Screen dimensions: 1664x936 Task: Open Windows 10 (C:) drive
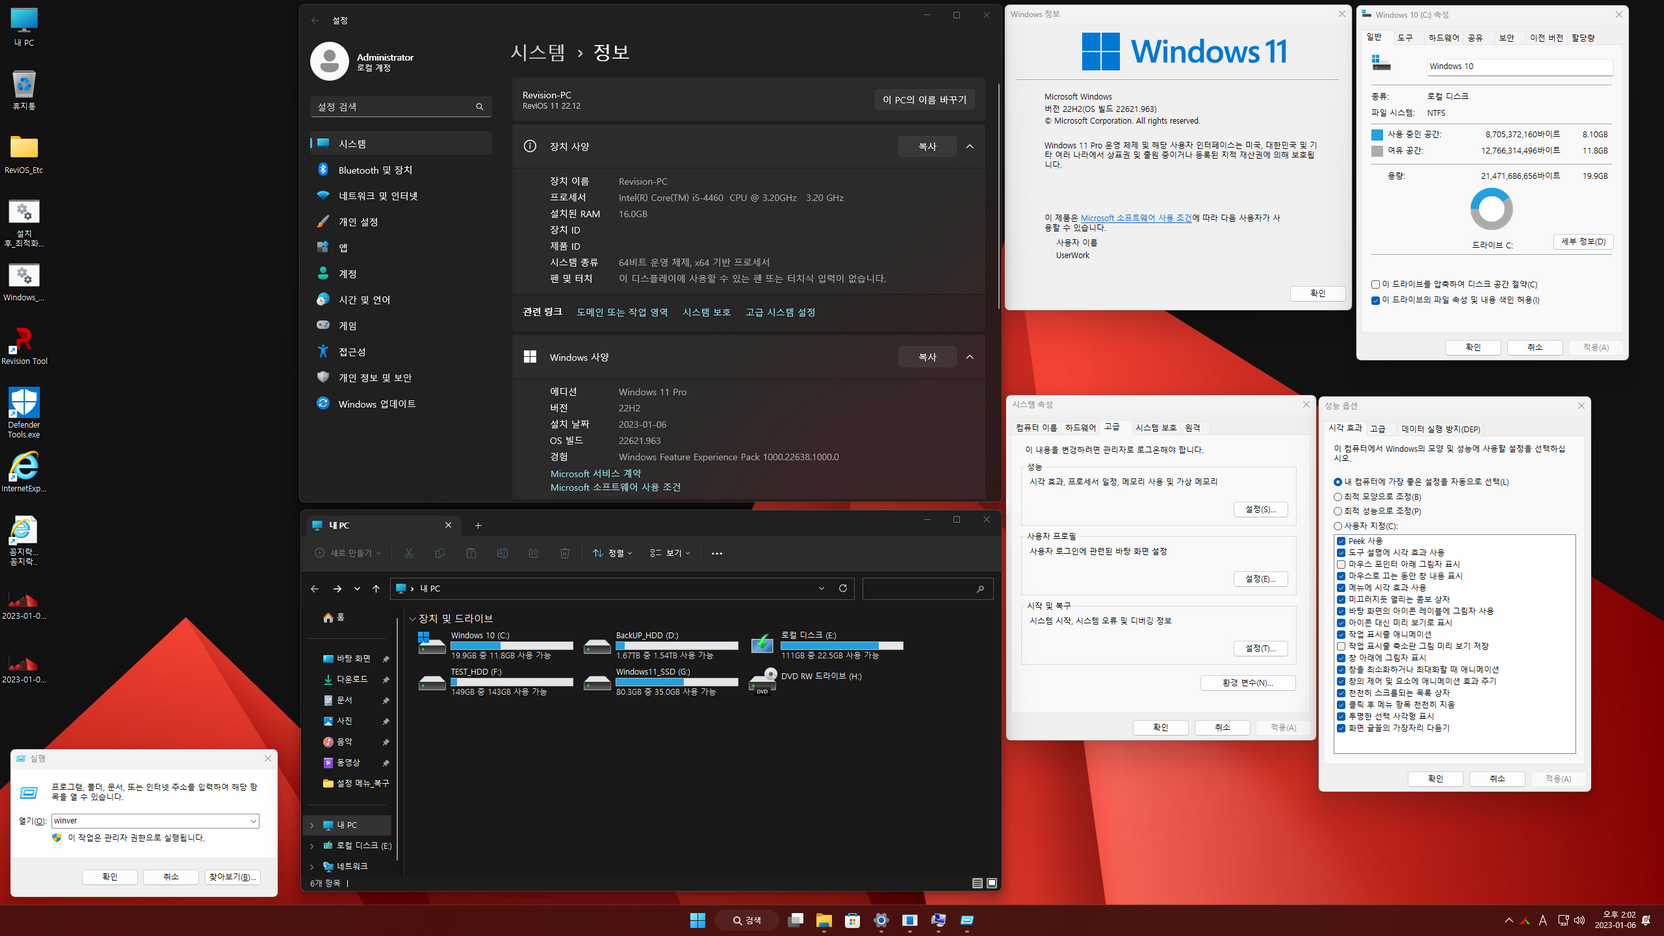tap(496, 645)
